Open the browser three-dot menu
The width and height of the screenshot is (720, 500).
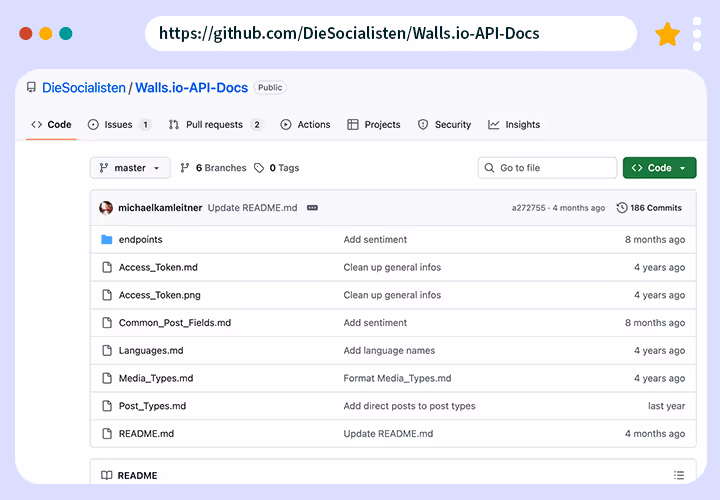pyautogui.click(x=697, y=34)
